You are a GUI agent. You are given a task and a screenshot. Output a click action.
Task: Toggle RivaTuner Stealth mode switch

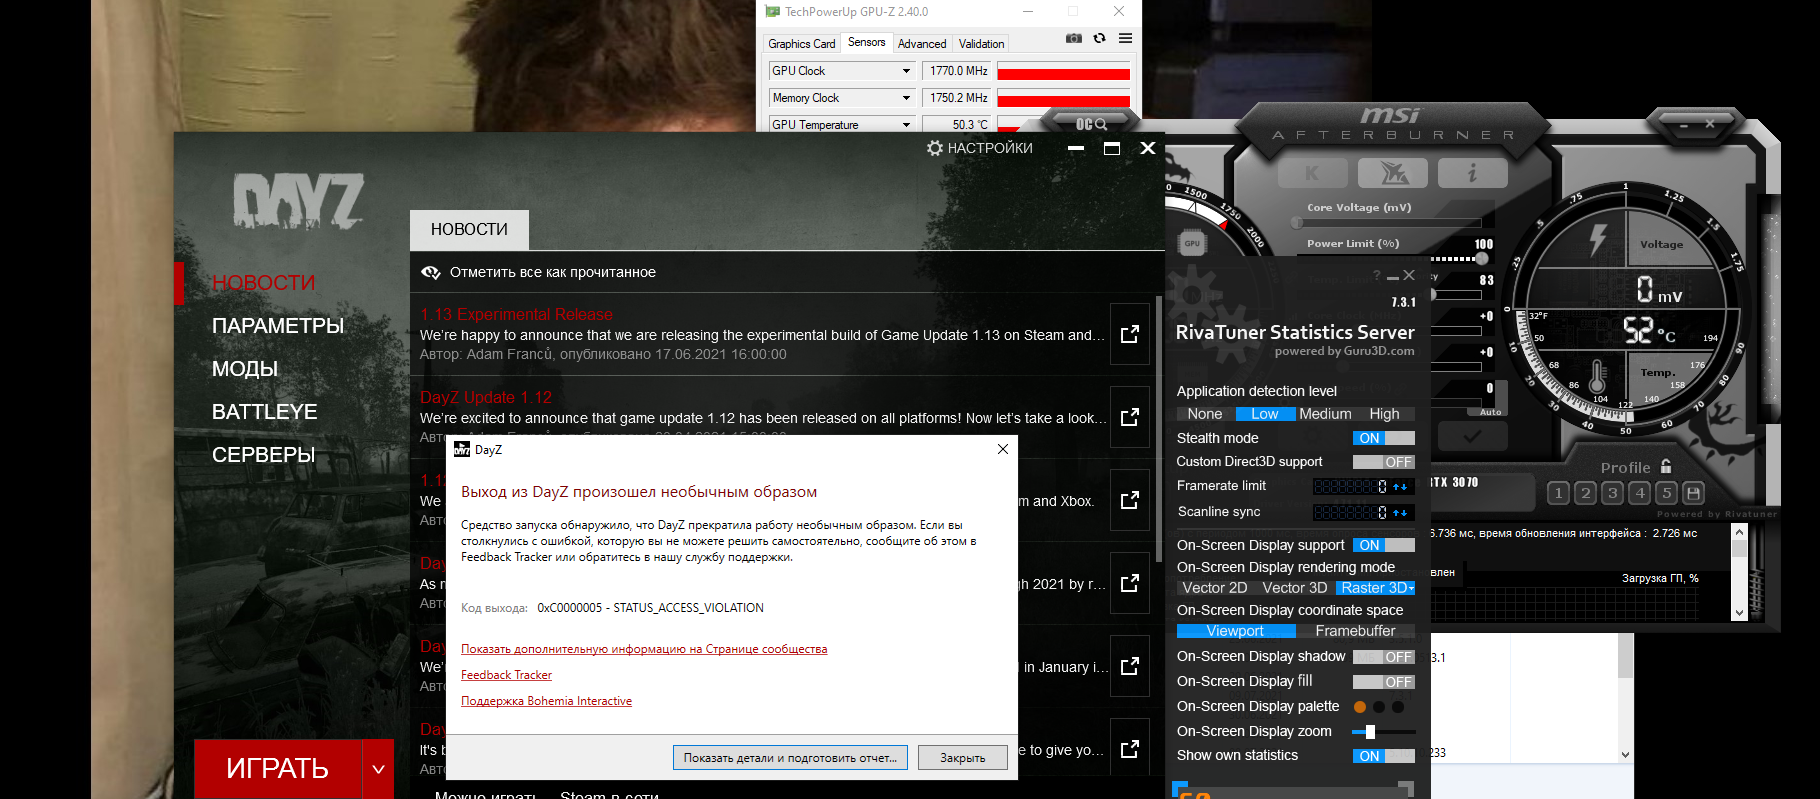pyautogui.click(x=1384, y=438)
